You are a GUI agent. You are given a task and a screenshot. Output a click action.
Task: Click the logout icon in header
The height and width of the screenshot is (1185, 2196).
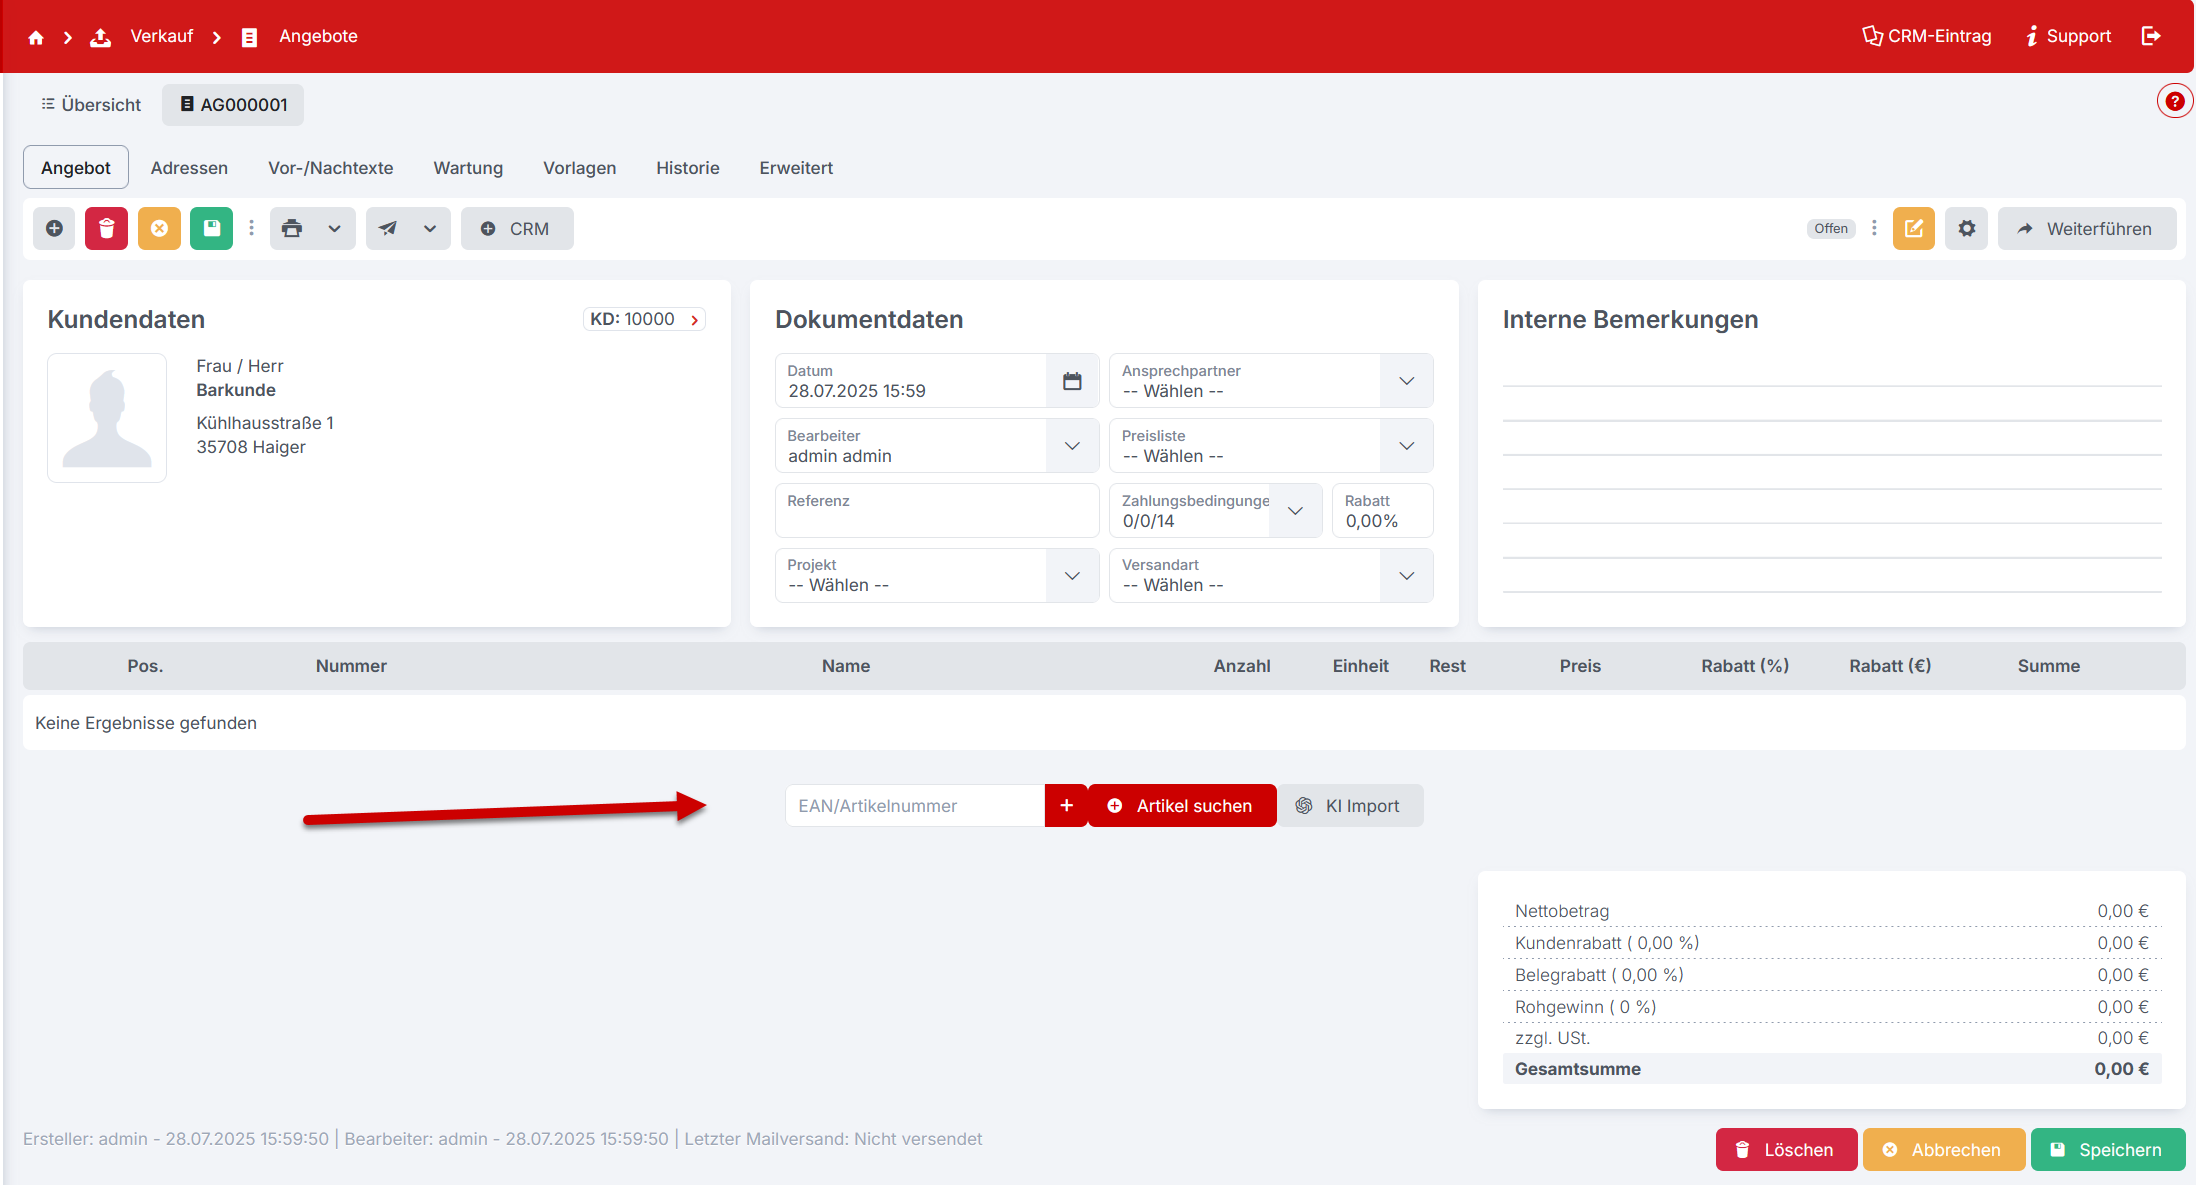[x=2151, y=37]
